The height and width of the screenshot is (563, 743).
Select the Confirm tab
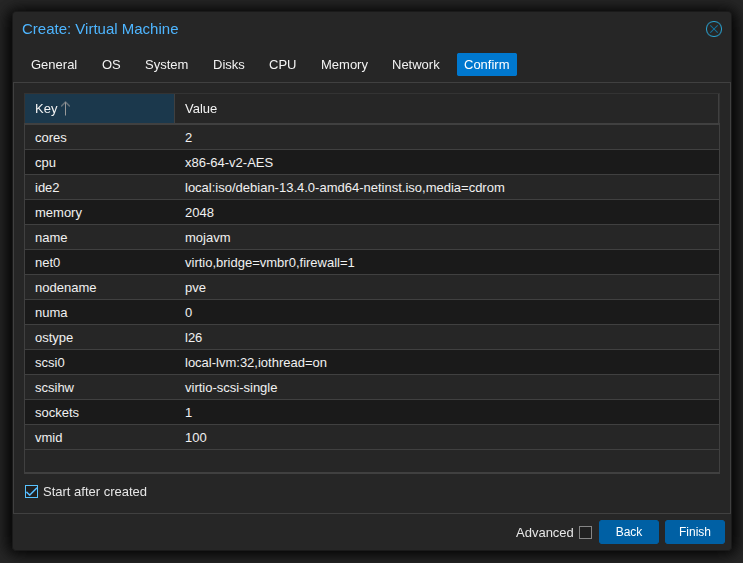pyautogui.click(x=486, y=65)
